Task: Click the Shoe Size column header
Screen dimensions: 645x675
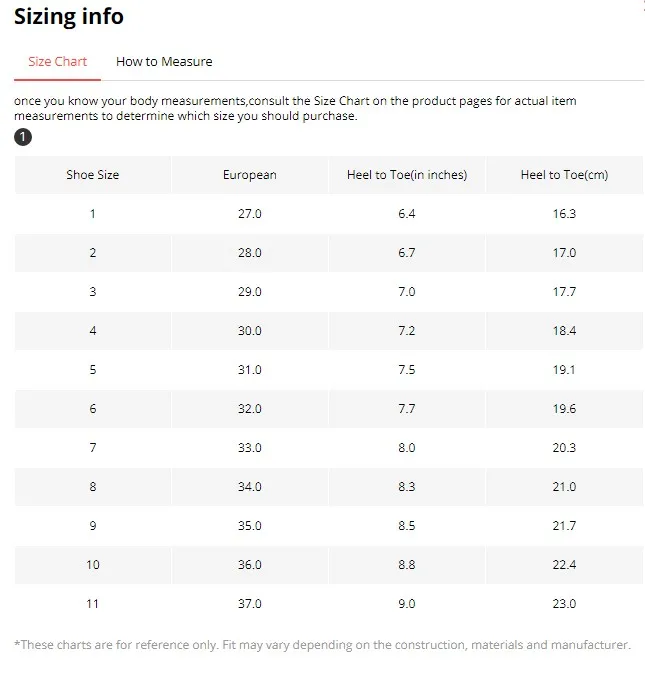Action: [x=93, y=175]
